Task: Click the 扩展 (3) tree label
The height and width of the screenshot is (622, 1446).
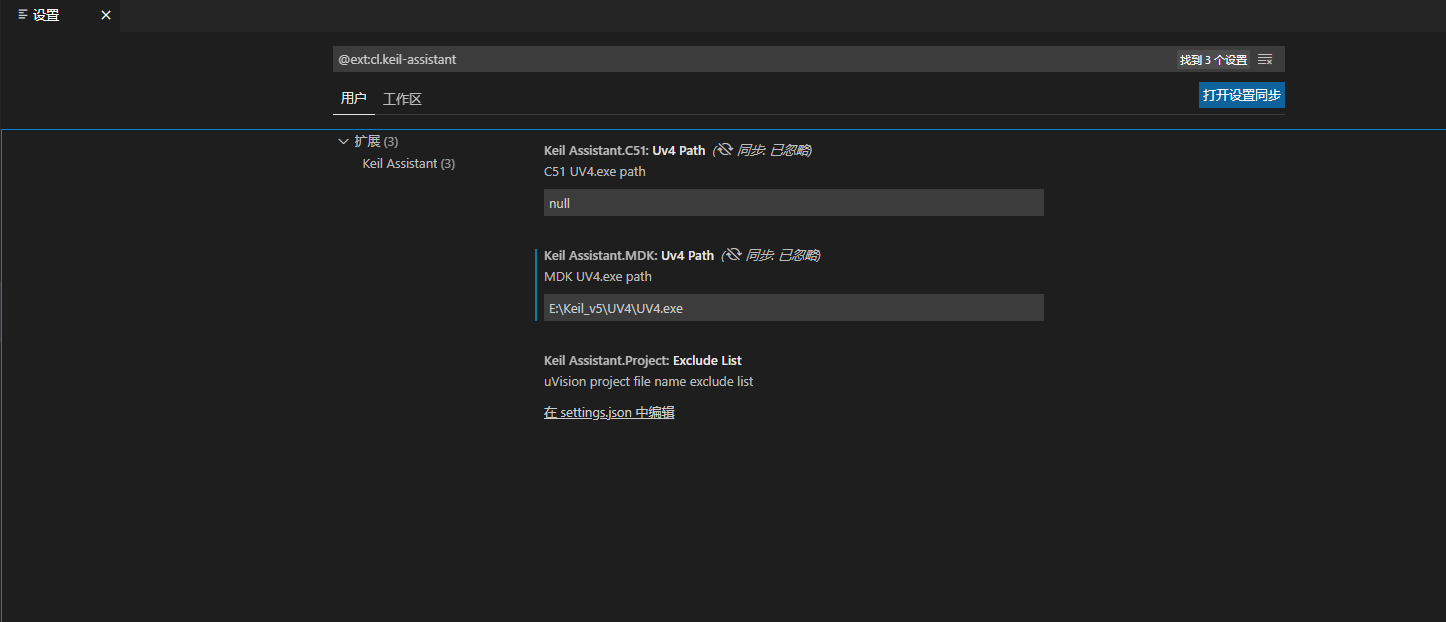Action: tap(377, 141)
